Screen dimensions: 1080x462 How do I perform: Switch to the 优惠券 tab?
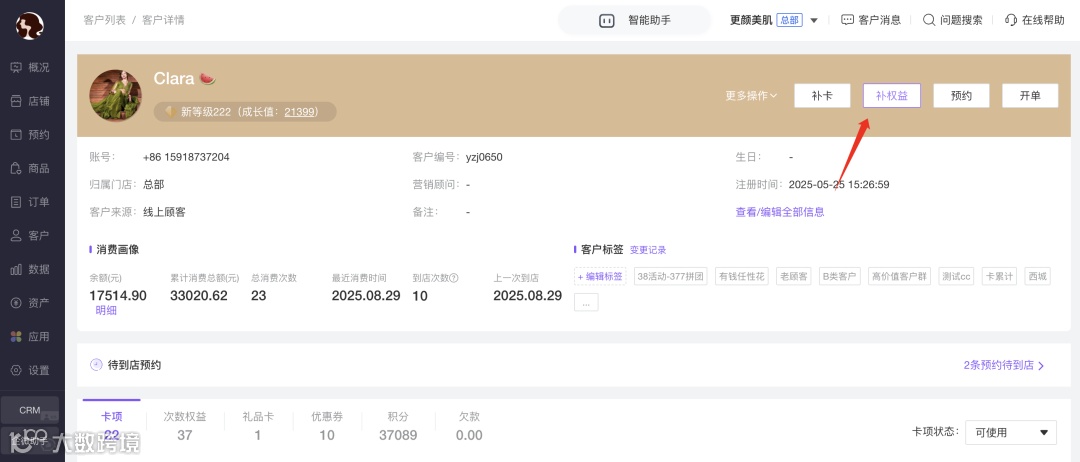326,426
